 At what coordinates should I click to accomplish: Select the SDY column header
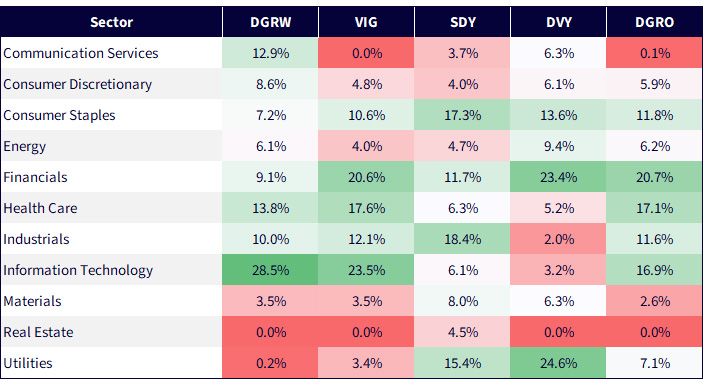coord(462,22)
